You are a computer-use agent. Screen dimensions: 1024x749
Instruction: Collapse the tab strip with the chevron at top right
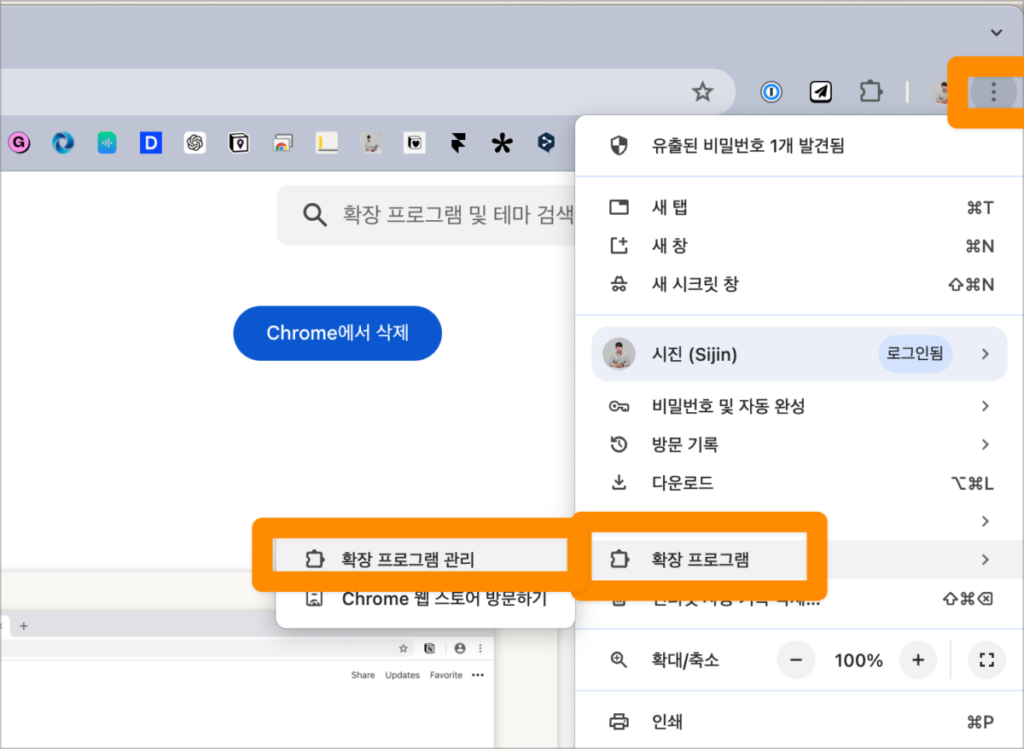point(995,32)
